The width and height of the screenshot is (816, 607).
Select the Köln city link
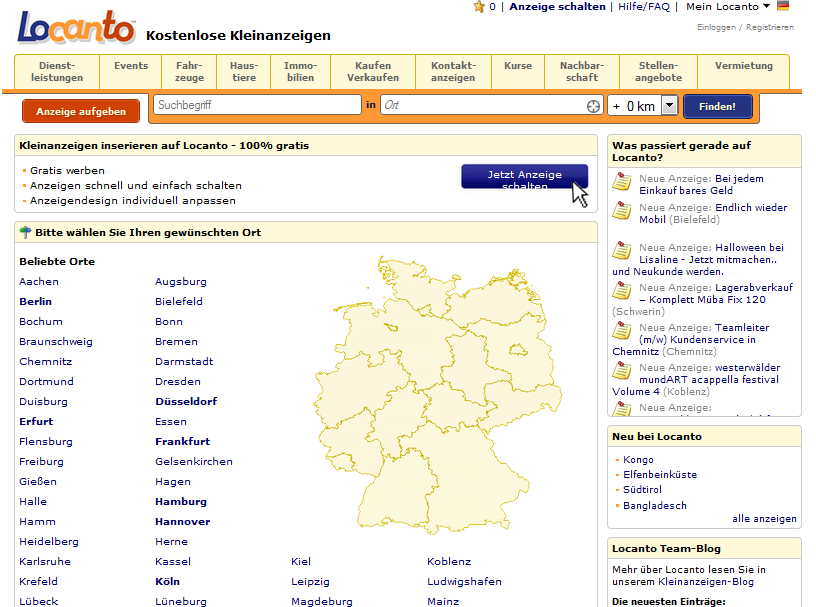(167, 581)
